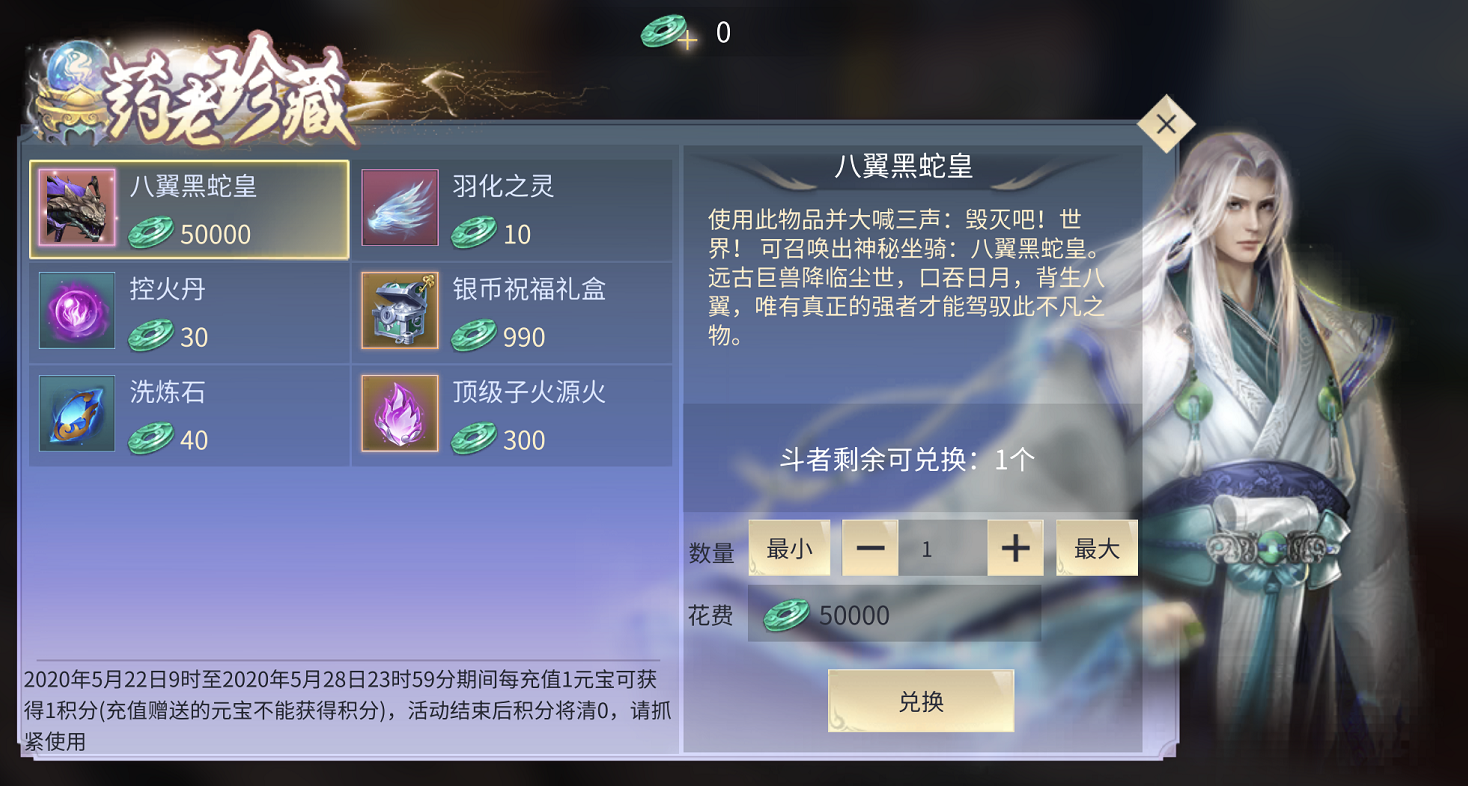Select the 银币祝福礼盒 chest icon
Screen dimensions: 1468x786
[400, 311]
